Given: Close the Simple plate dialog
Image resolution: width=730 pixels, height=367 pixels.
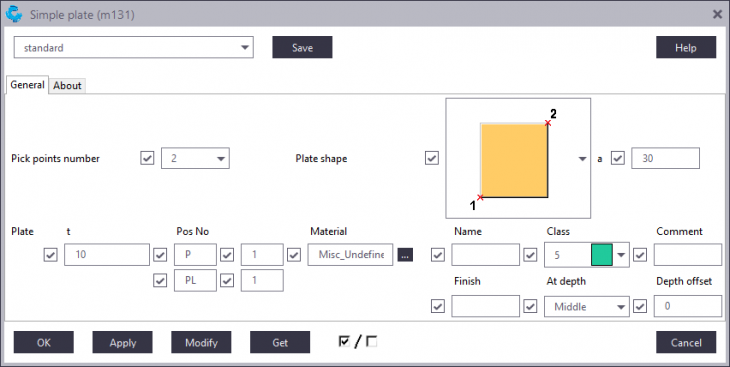Looking at the screenshot, I should pyautogui.click(x=717, y=14).
